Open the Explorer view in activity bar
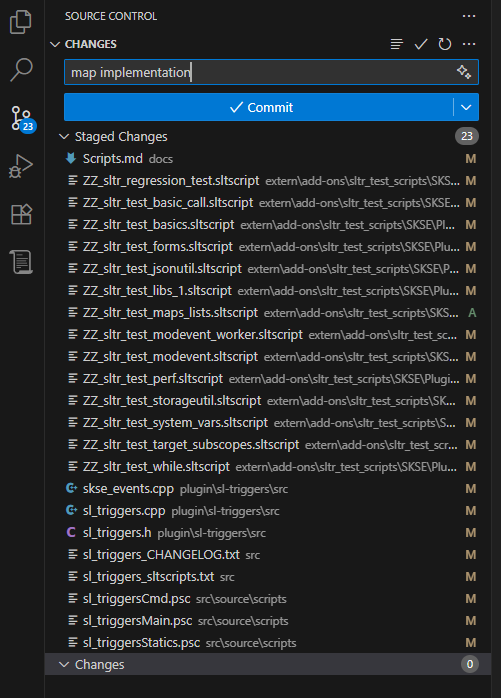This screenshot has height=698, width=501. click(20, 22)
